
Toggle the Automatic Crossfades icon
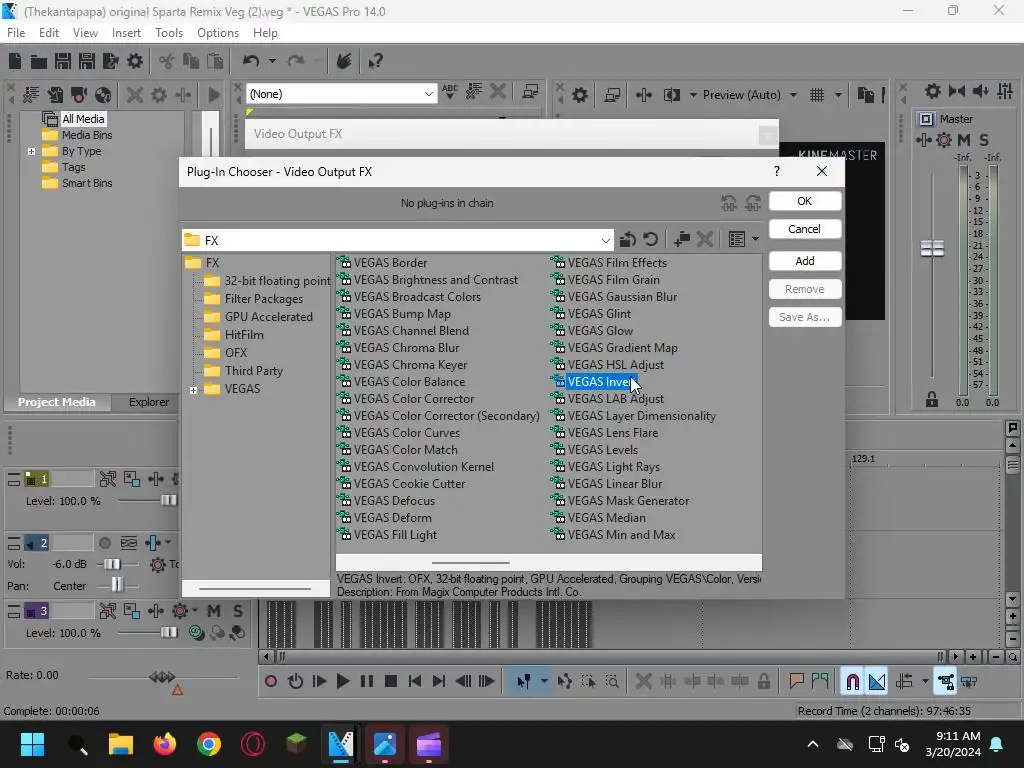(877, 682)
